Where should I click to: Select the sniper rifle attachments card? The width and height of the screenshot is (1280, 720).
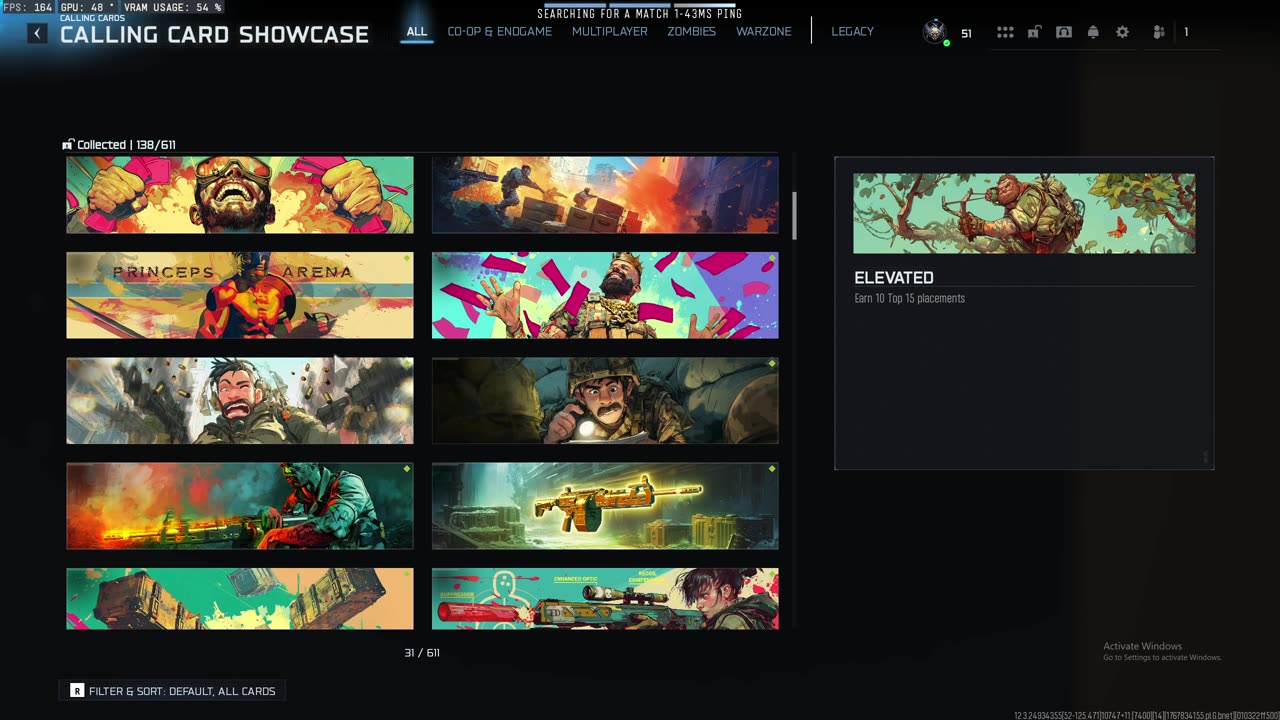coord(605,599)
